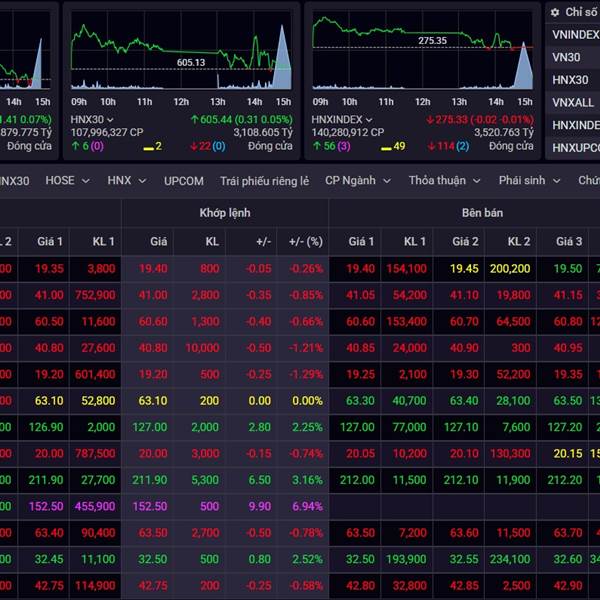Click the HNX30 intraday chart
The height and width of the screenshot is (600, 600).
pos(181,51)
